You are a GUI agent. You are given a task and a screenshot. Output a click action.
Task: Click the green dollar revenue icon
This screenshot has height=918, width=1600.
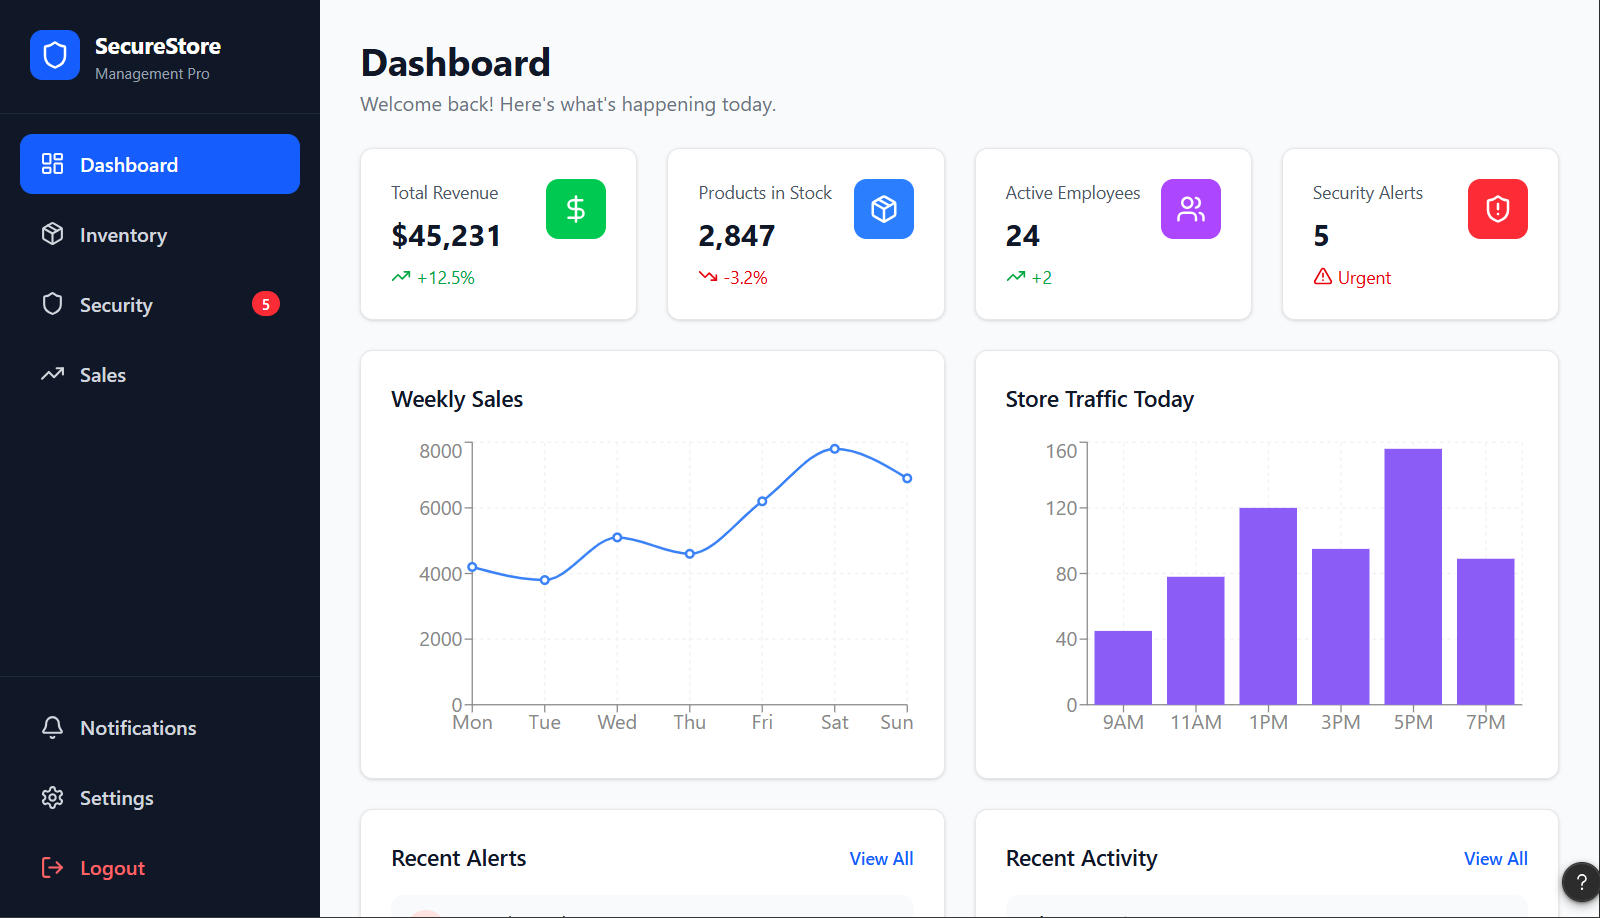coord(576,209)
